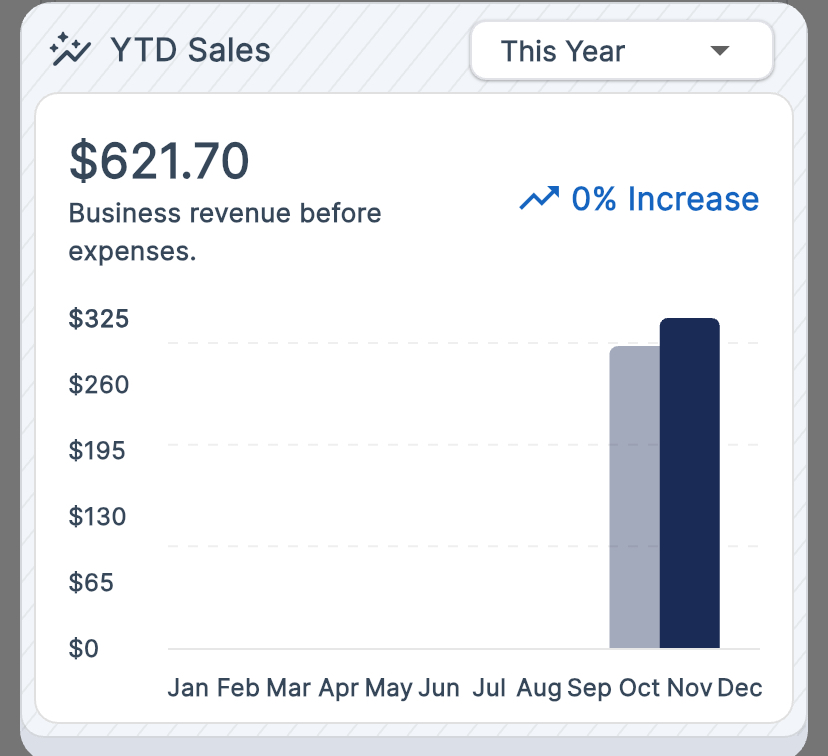Click the Jan month label
This screenshot has height=756, width=828.
188,688
